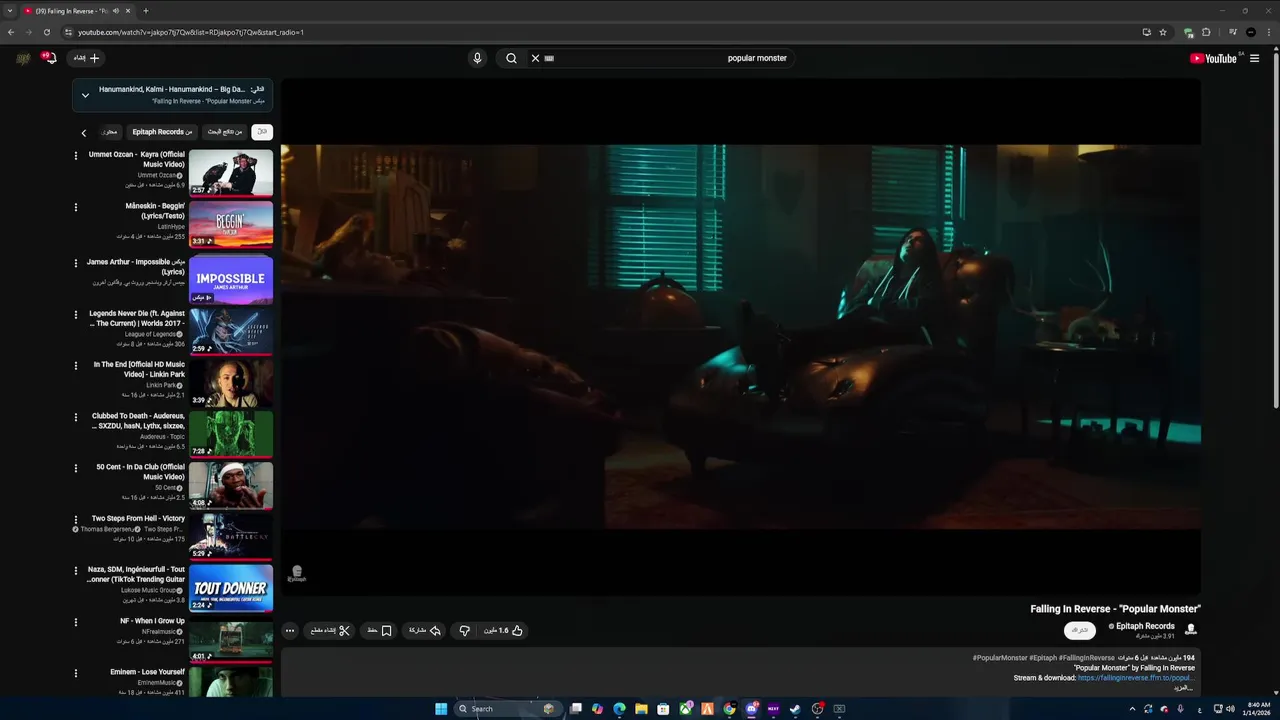Screen dimensions: 1280x720
Task: Open the on-screen keyboard icon in search
Action: click(549, 58)
